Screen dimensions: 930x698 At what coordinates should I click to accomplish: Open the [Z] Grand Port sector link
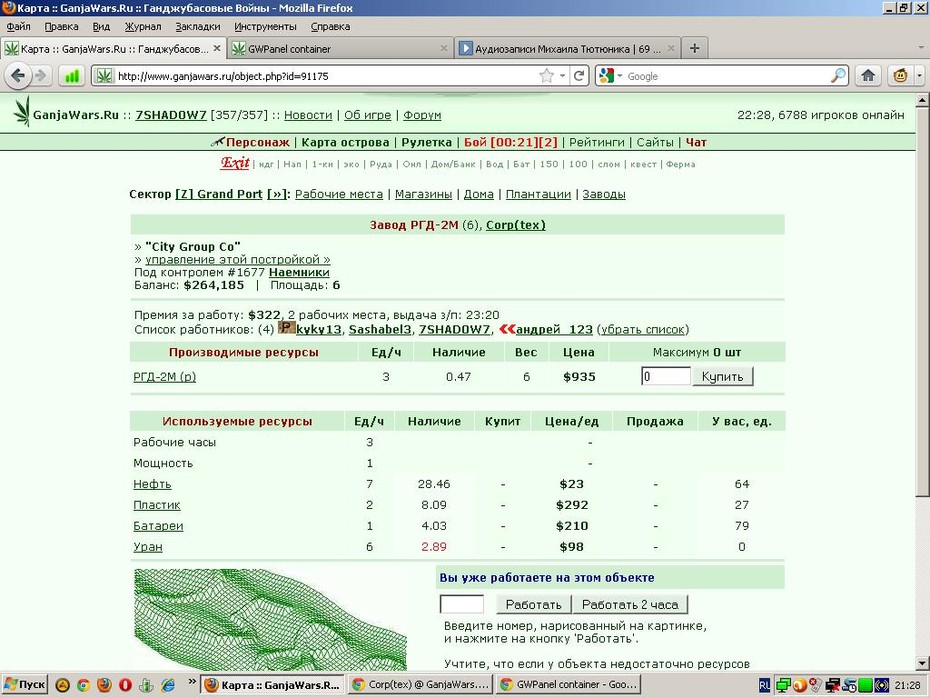[219, 194]
